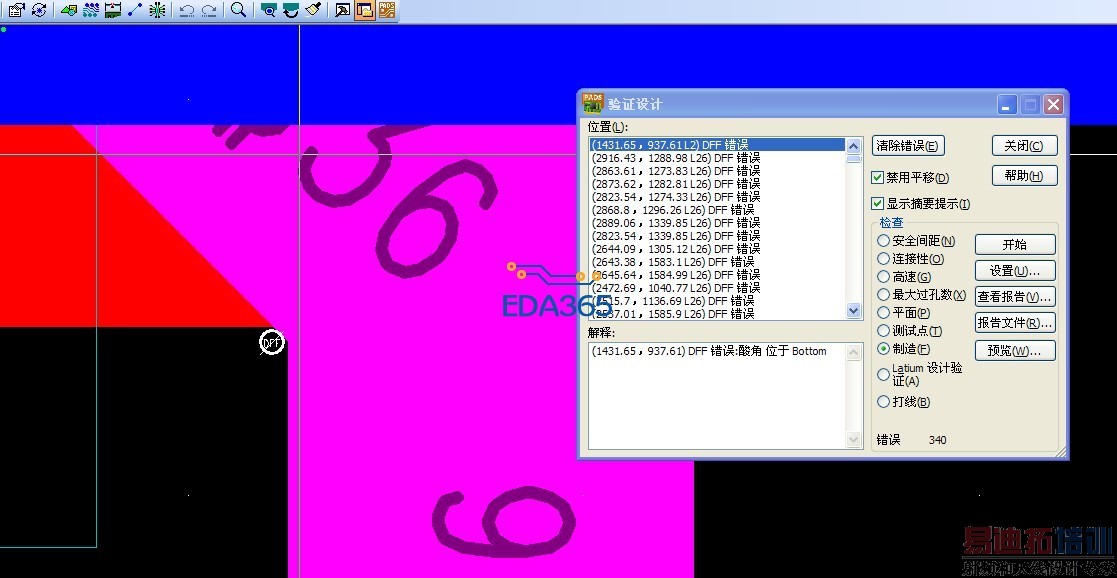Select error row (2916.43, 1288.98 L26)
Viewport: 1117px width, 578px height.
717,158
